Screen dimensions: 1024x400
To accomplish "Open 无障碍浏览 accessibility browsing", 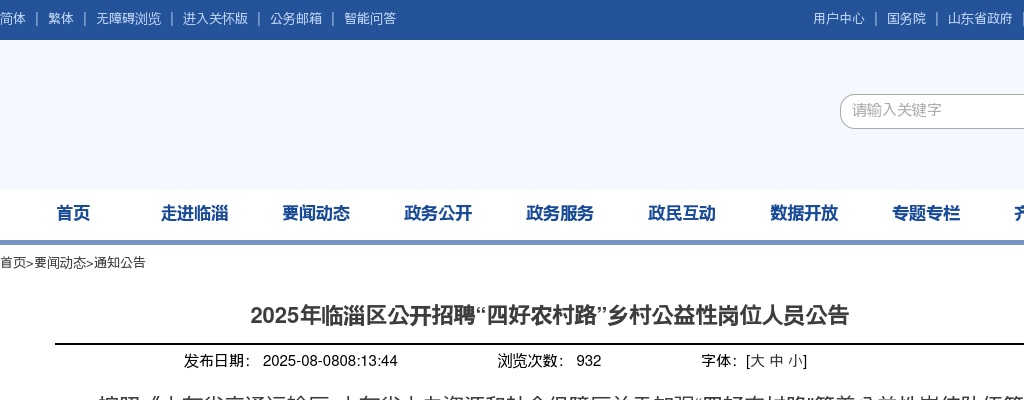I will coord(129,19).
